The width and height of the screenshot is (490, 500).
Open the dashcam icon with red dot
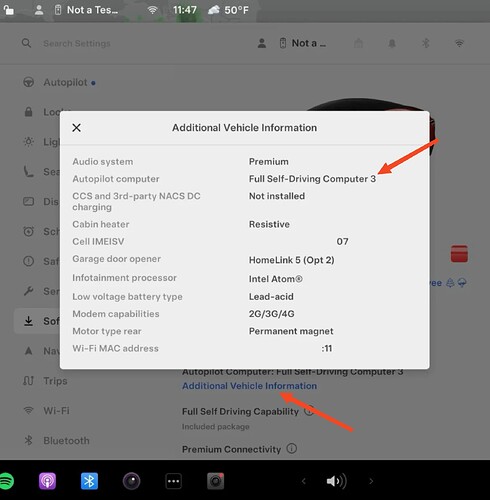click(x=215, y=481)
